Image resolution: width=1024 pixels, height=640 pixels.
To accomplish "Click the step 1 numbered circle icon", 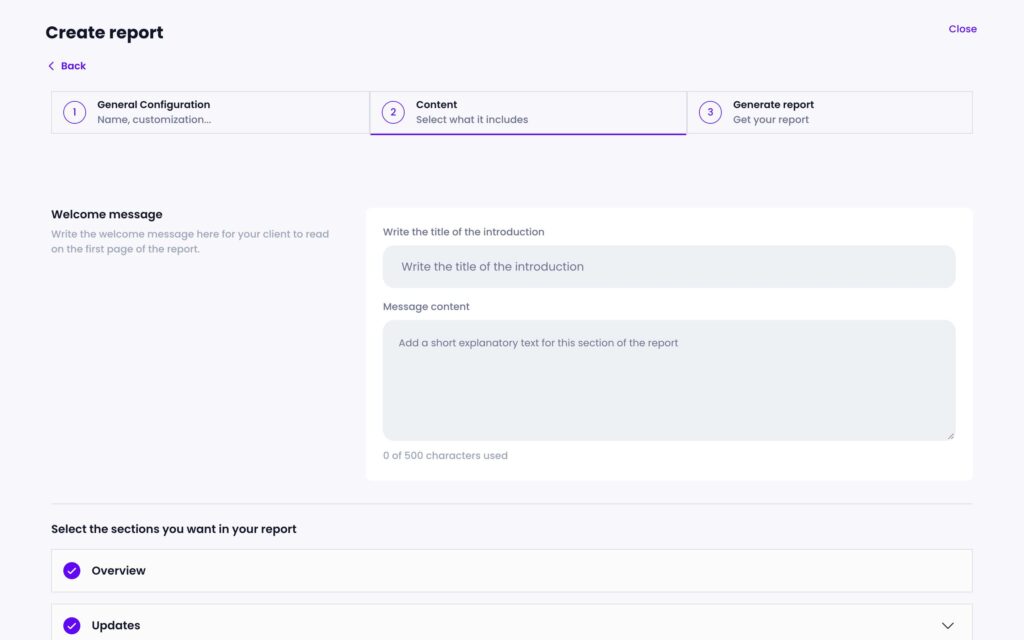I will coord(74,112).
